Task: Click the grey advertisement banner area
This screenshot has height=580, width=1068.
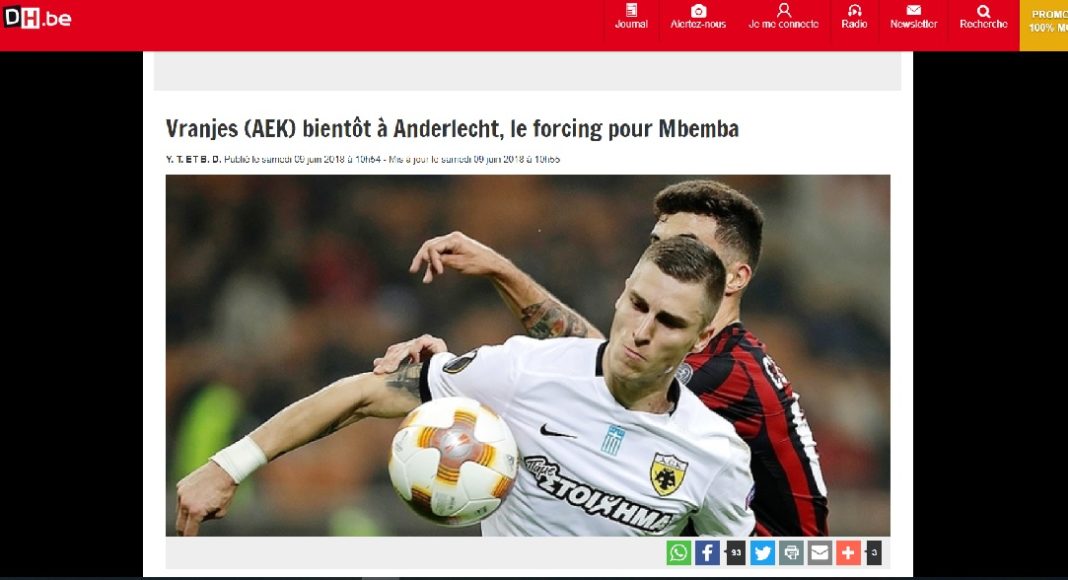Action: click(x=527, y=71)
